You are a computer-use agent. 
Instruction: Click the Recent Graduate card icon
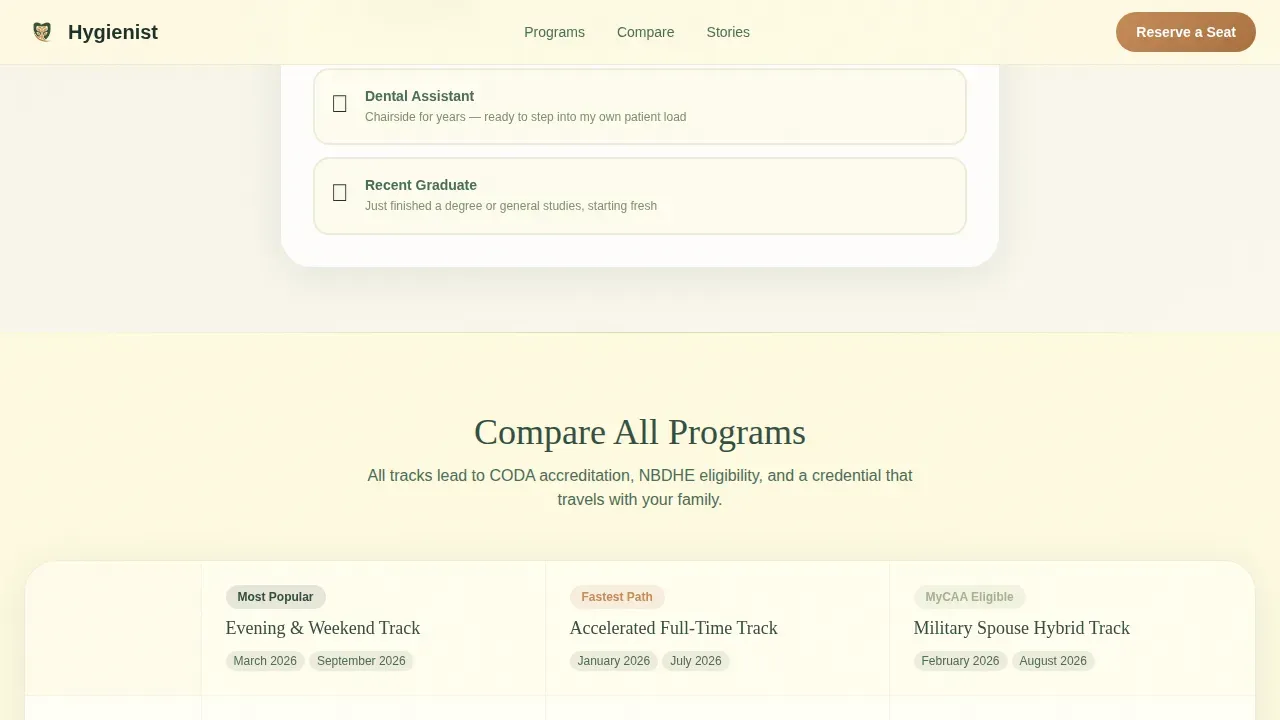(340, 193)
